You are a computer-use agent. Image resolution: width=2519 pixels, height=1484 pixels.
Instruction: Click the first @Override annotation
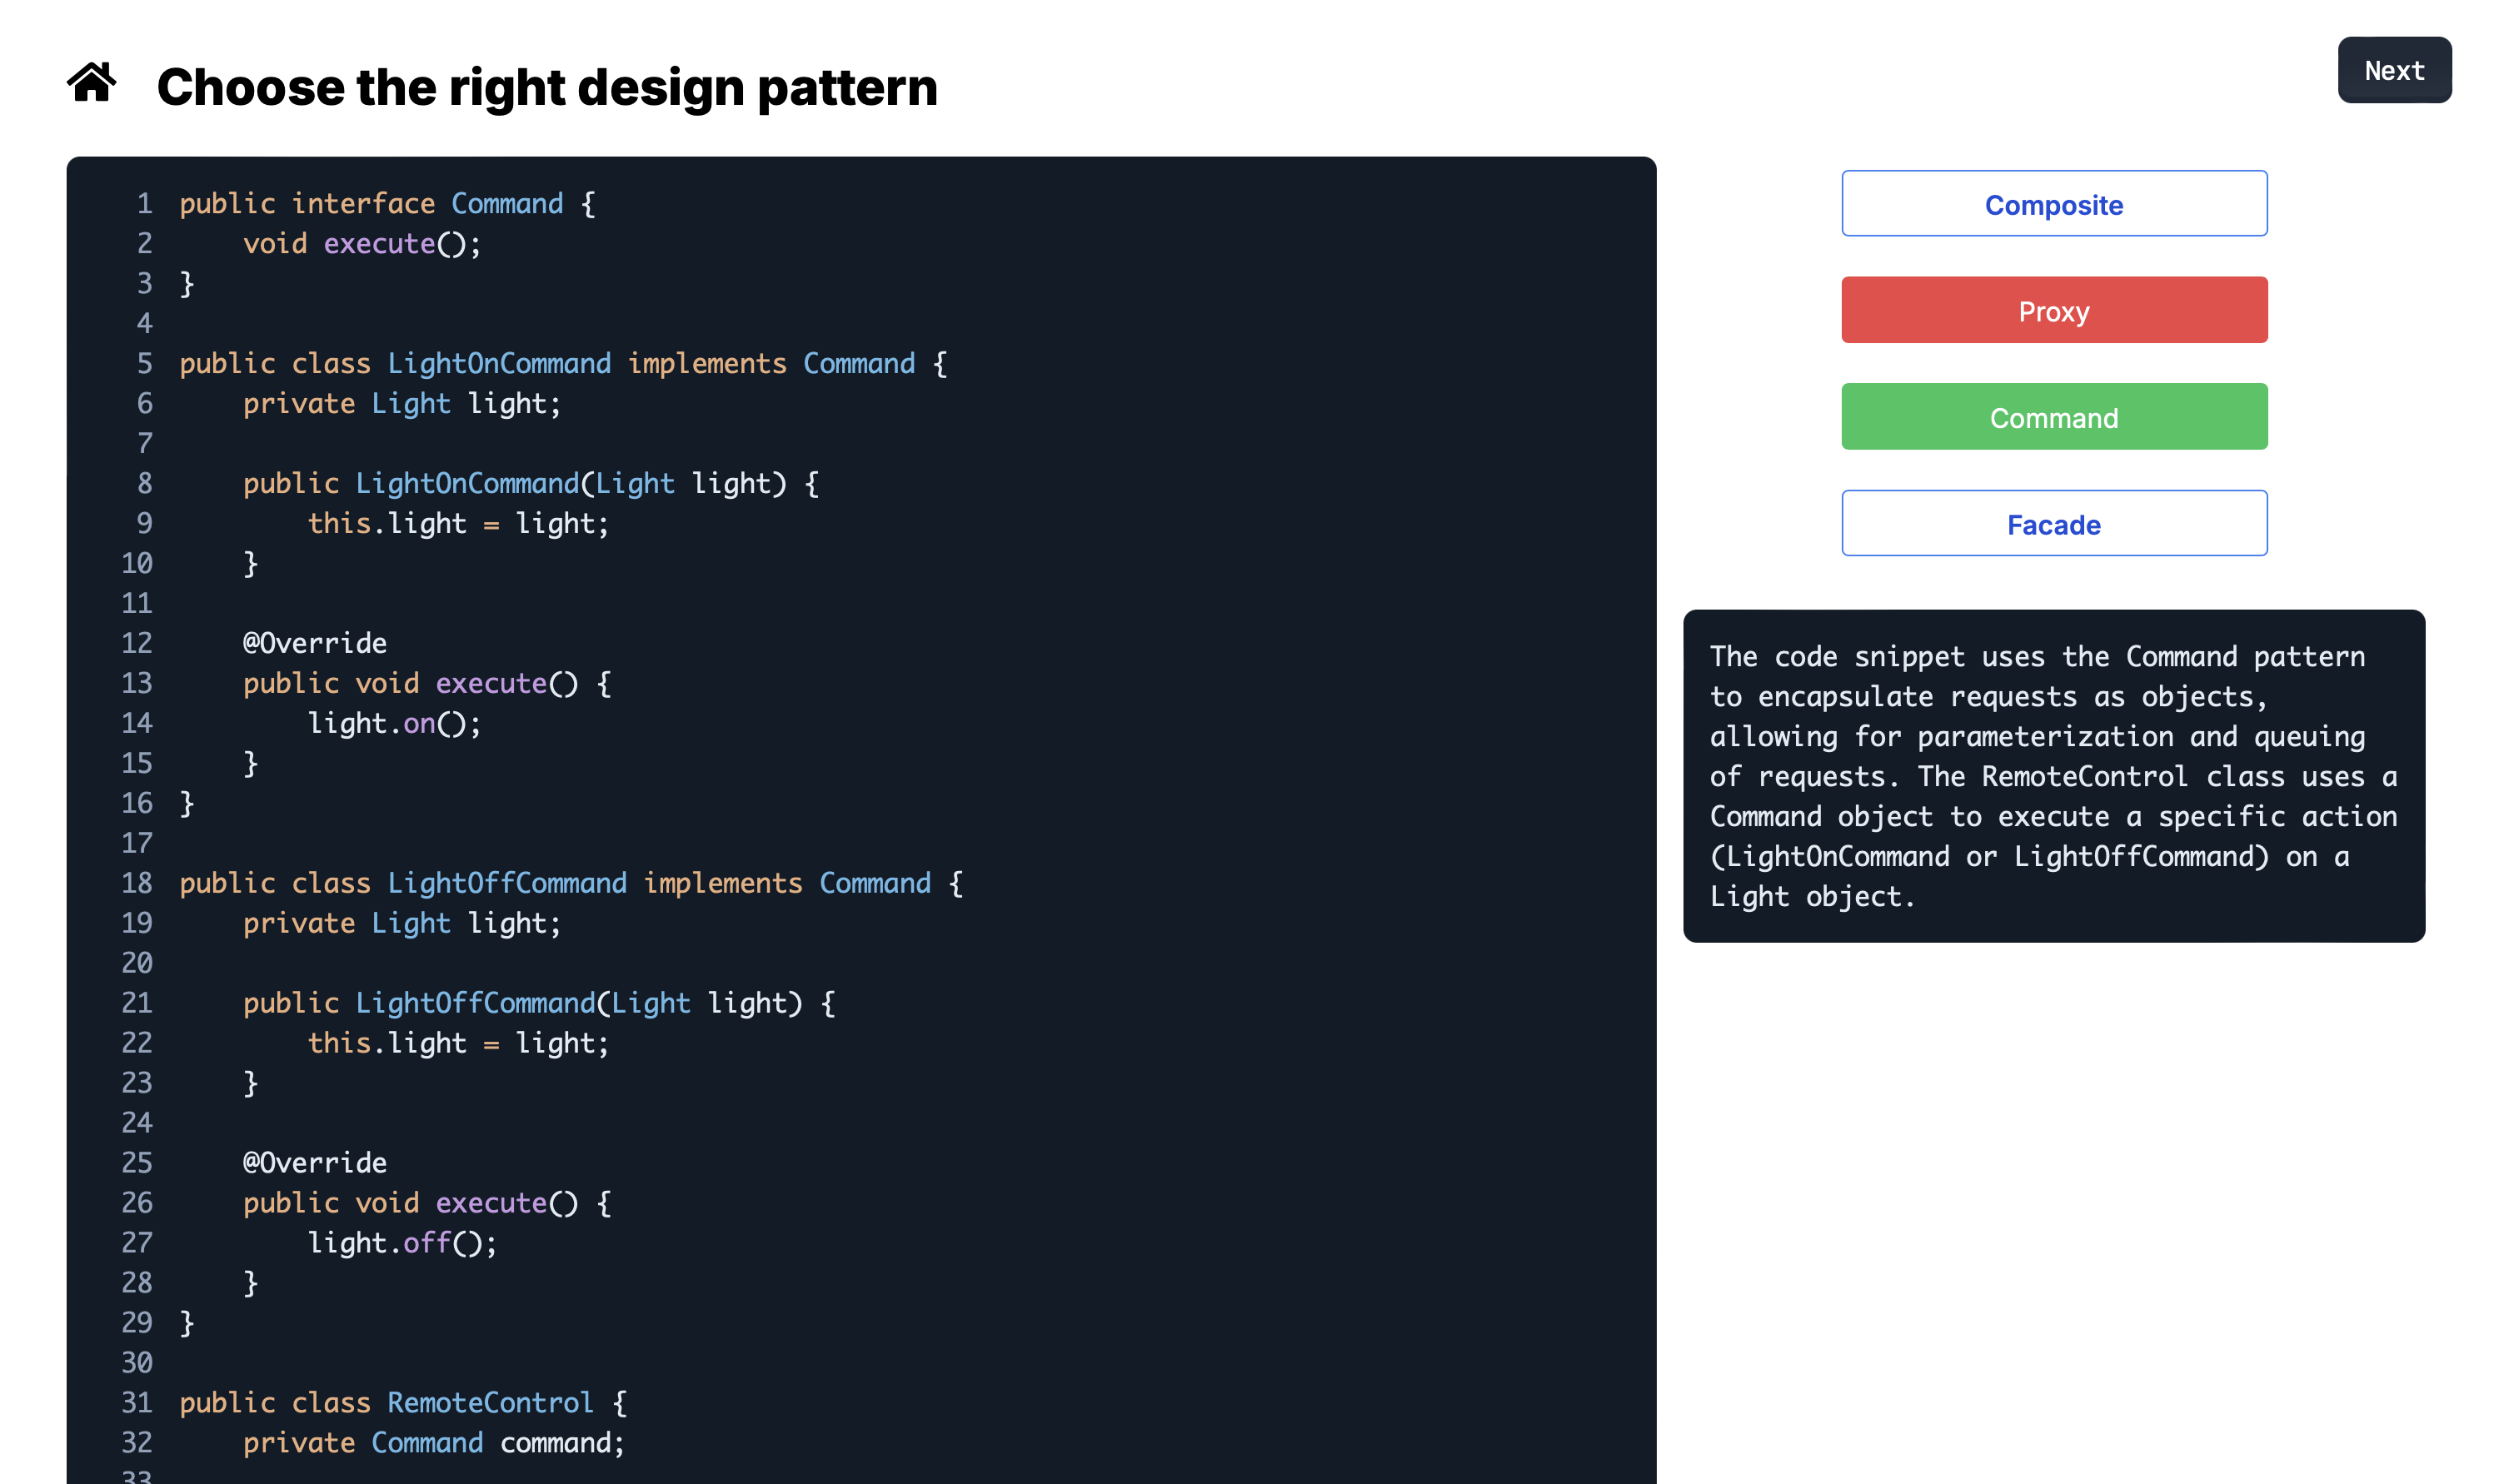(314, 643)
